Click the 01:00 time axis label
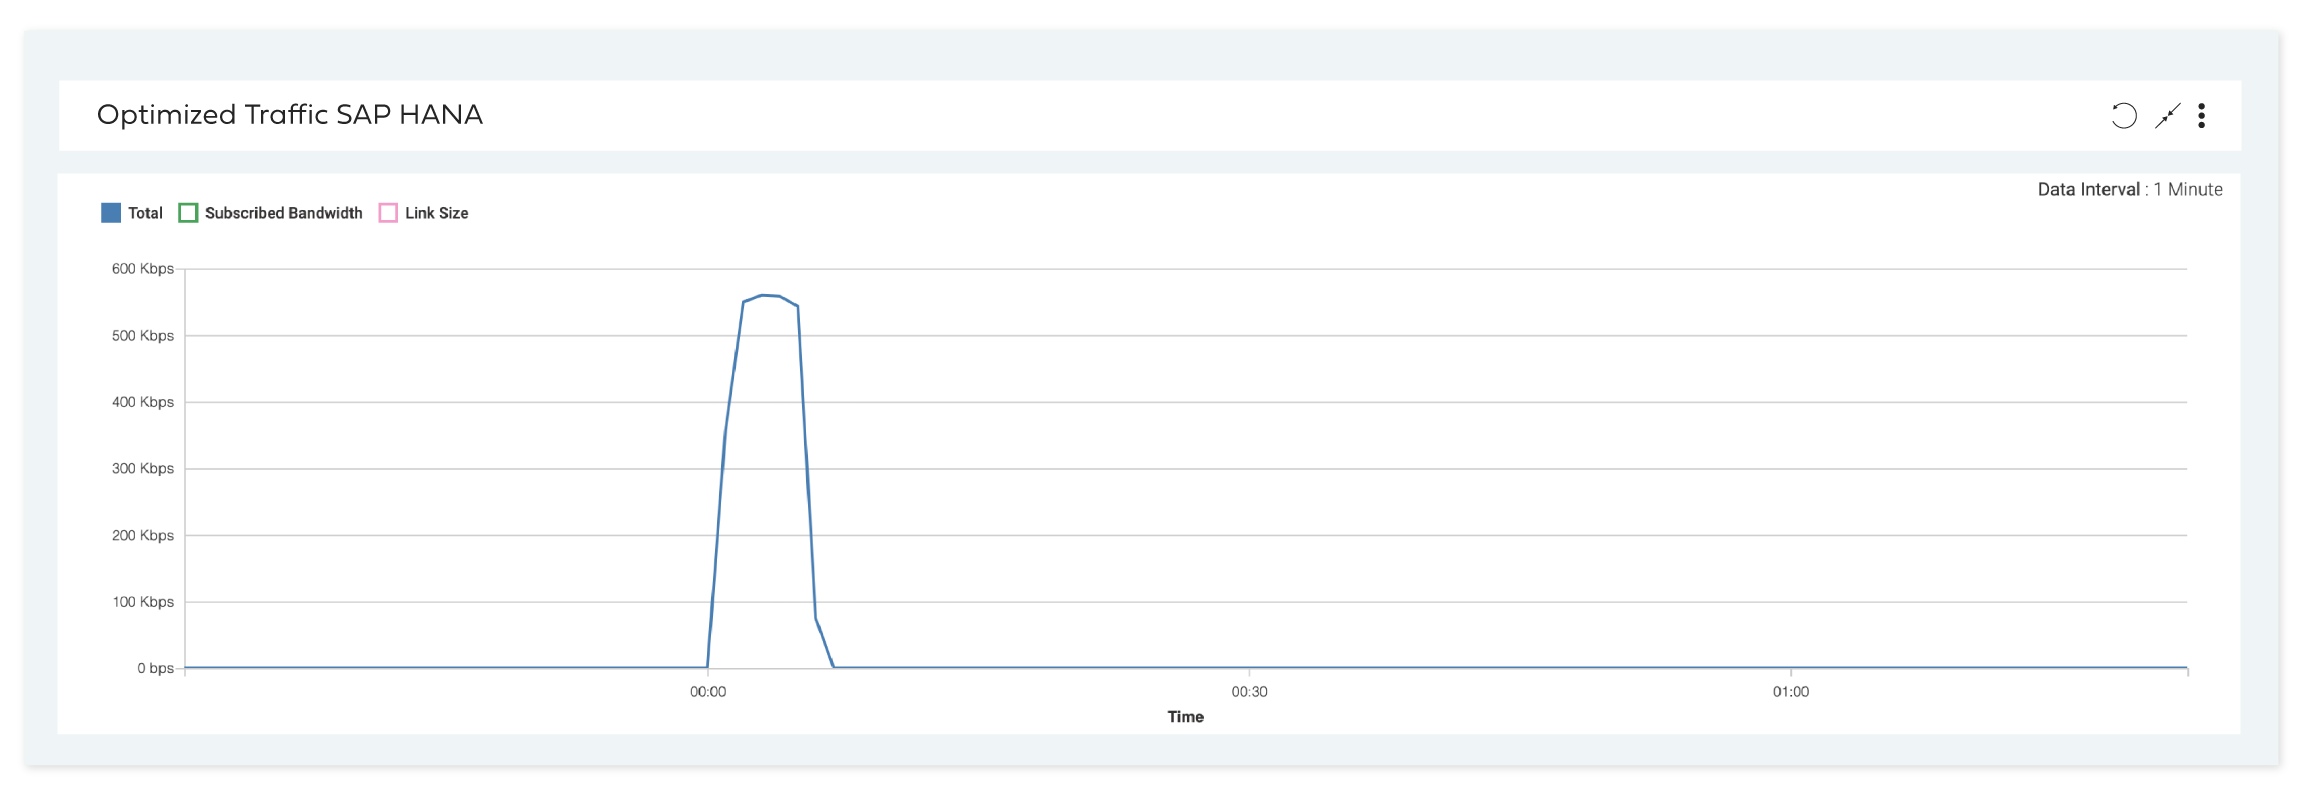Image resolution: width=2303 pixels, height=796 pixels. coord(1791,692)
